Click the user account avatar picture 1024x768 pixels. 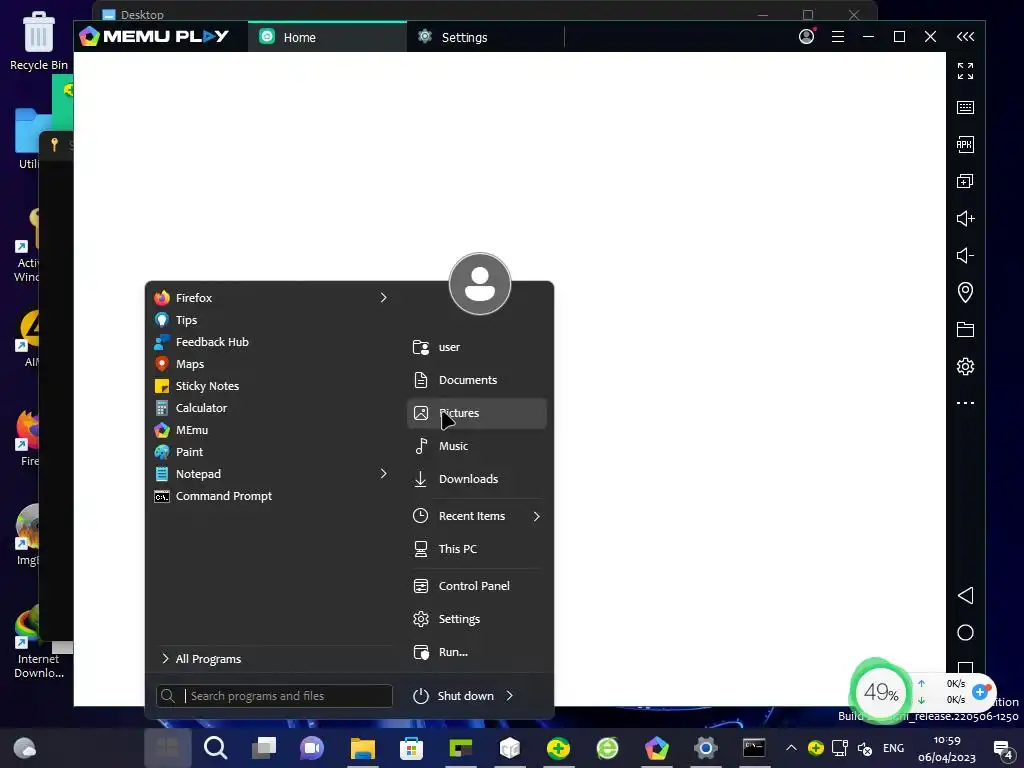(480, 284)
